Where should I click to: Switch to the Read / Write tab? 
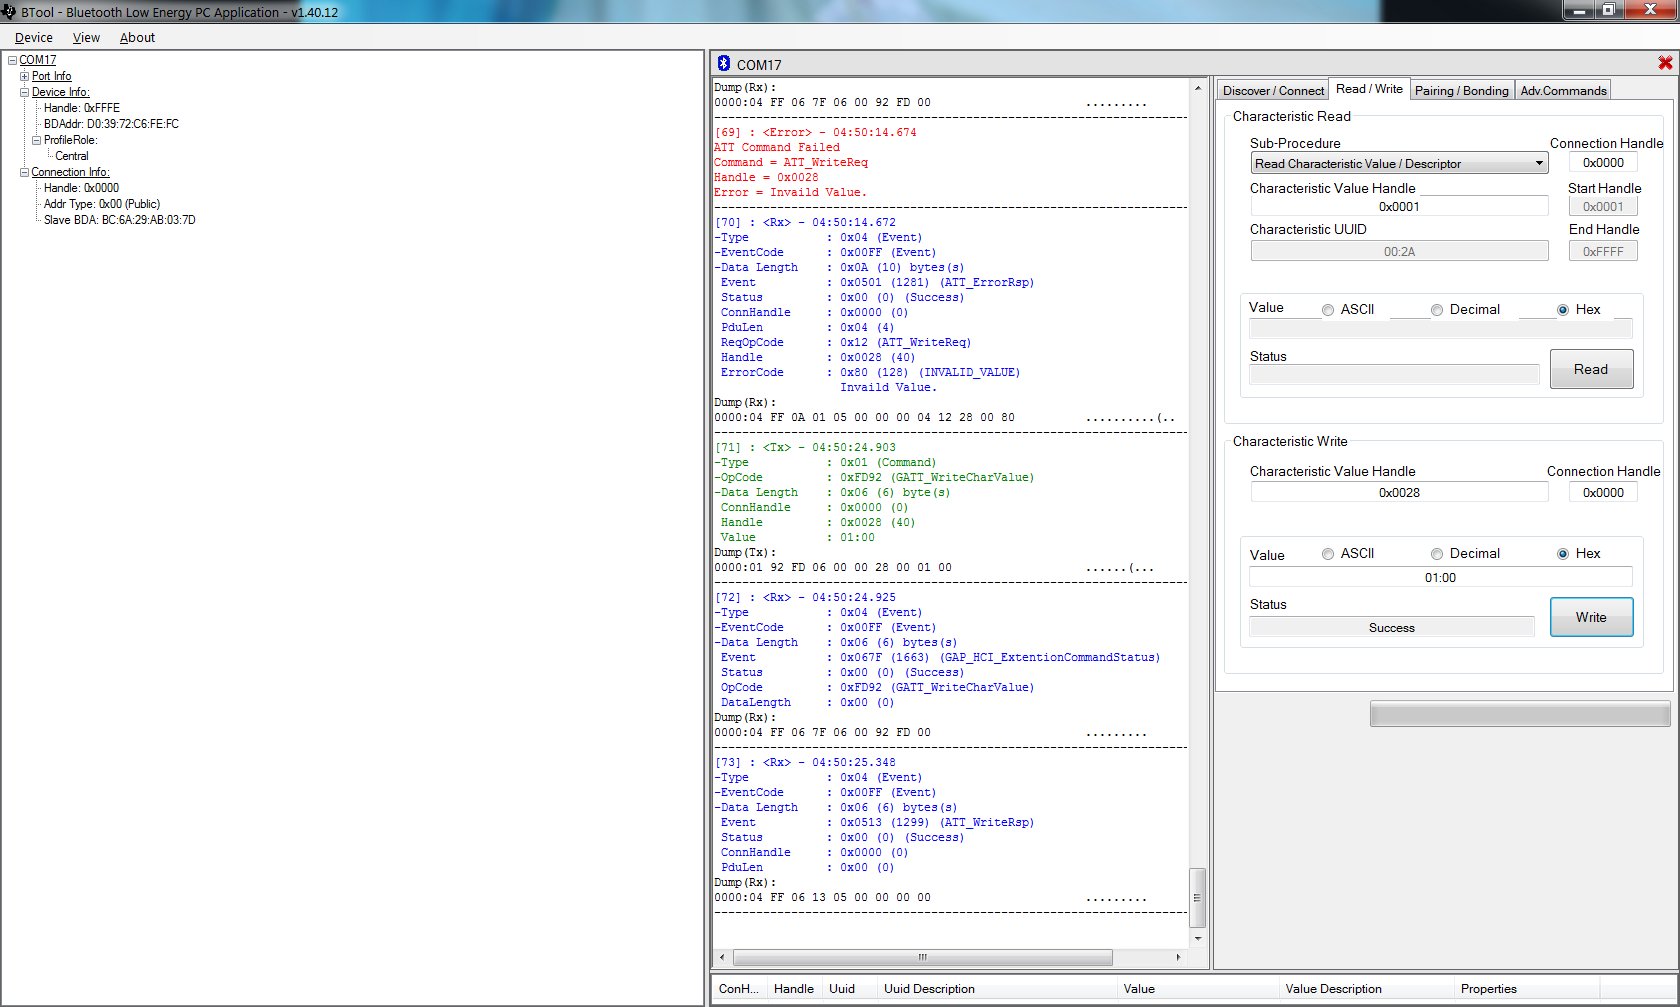[1369, 89]
